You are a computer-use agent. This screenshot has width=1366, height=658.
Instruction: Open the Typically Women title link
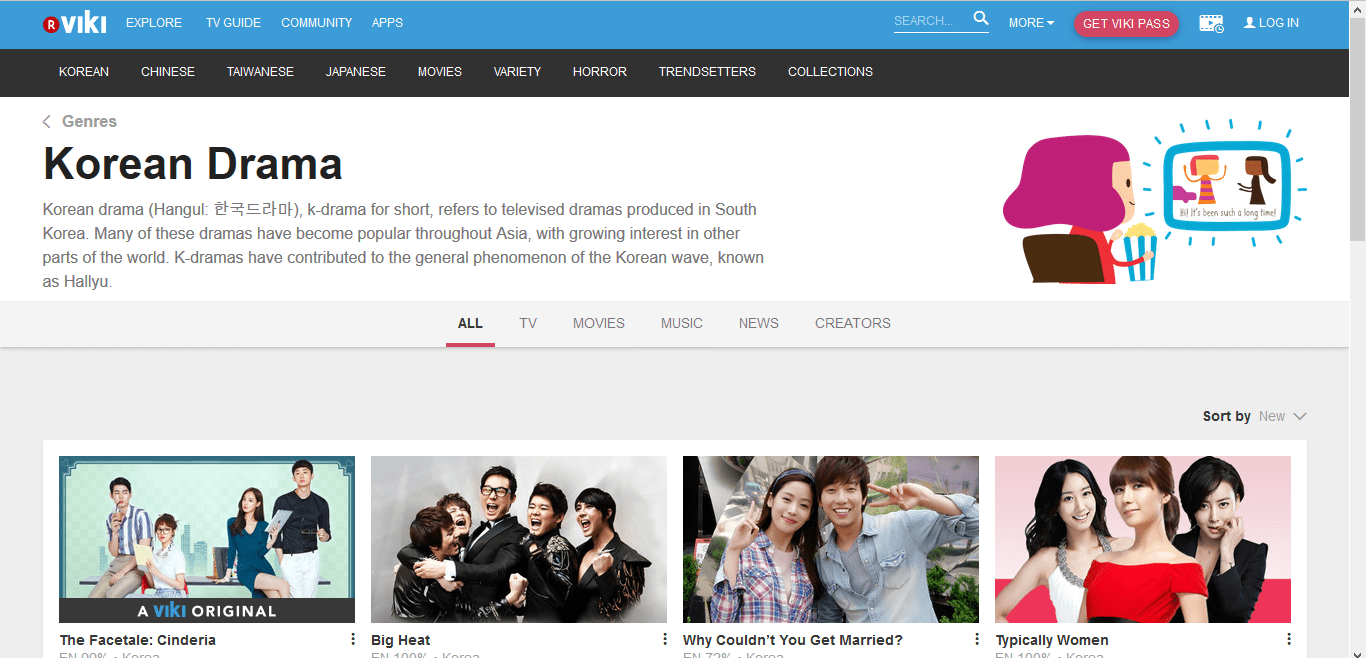(x=1052, y=640)
